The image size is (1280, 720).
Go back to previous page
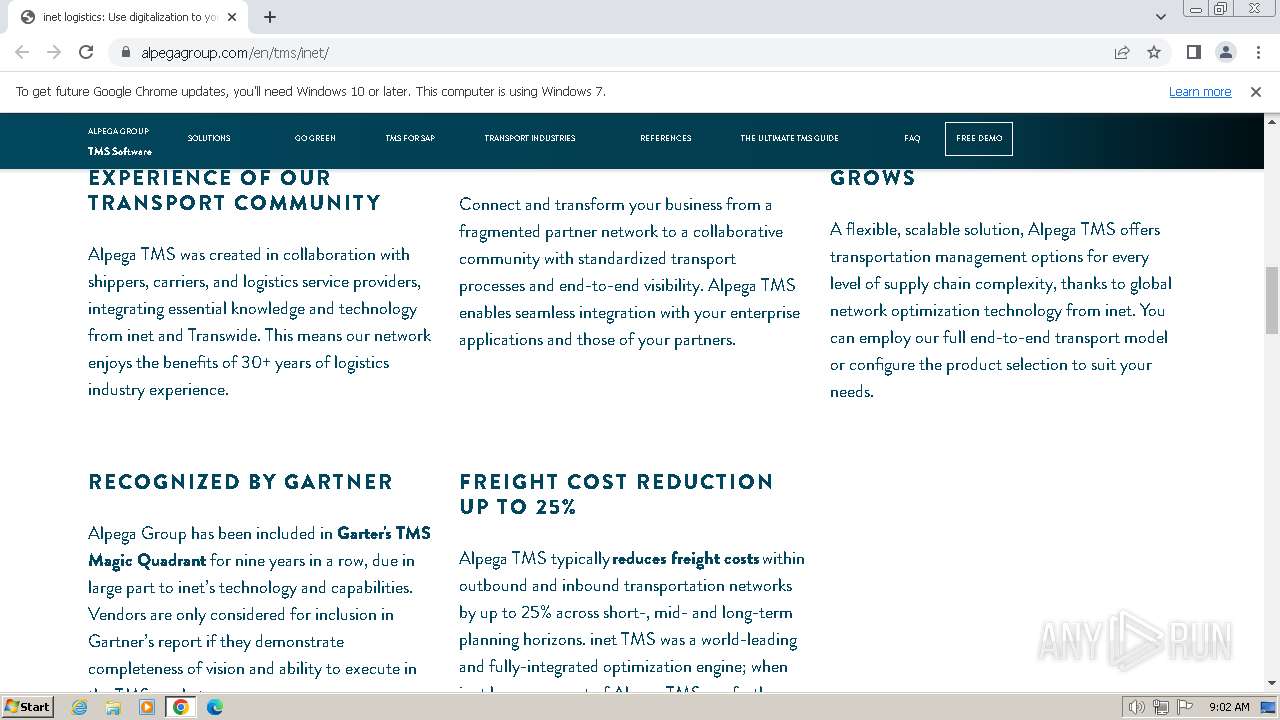pos(22,53)
